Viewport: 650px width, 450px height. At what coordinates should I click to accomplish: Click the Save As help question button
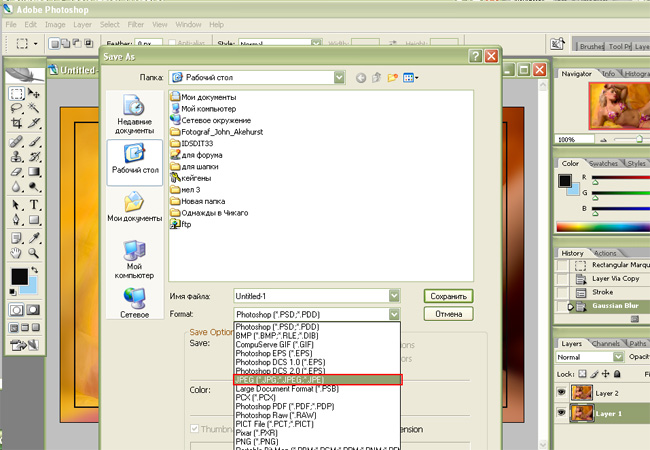point(475,56)
